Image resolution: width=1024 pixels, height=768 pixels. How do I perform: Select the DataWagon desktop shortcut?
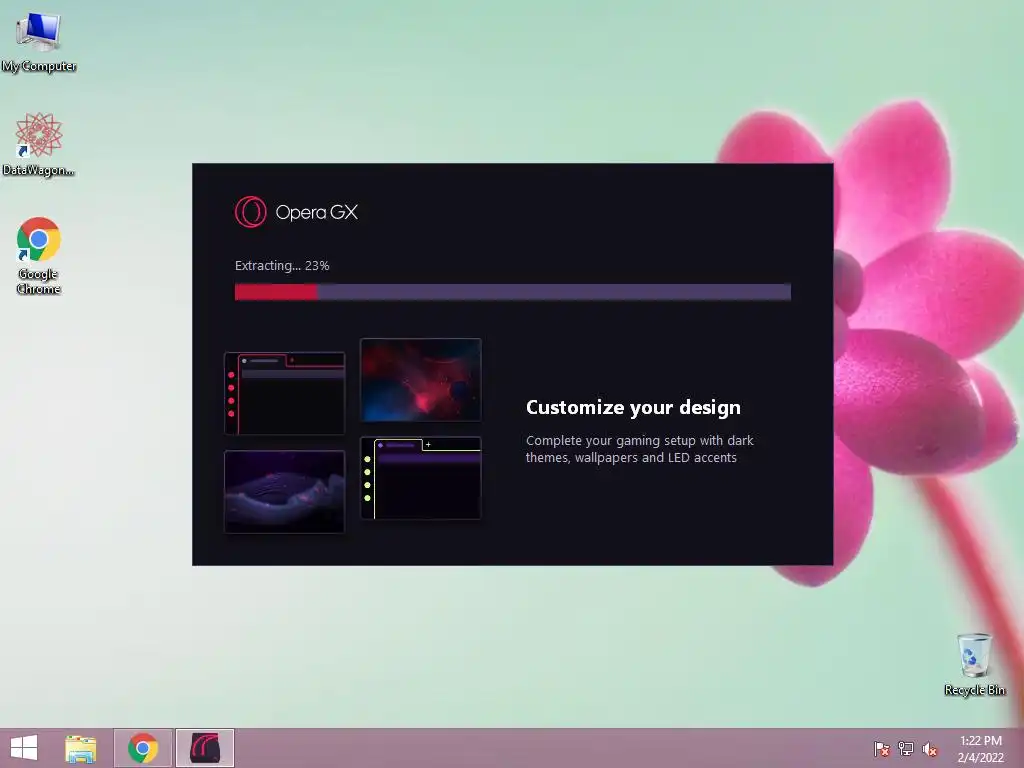tap(39, 144)
